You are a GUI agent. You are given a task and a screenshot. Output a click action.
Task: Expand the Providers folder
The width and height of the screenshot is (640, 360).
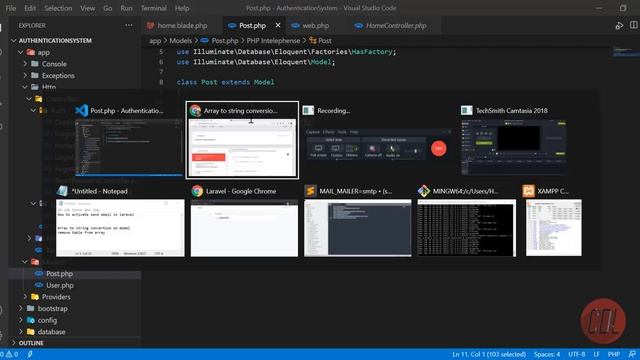(25, 297)
